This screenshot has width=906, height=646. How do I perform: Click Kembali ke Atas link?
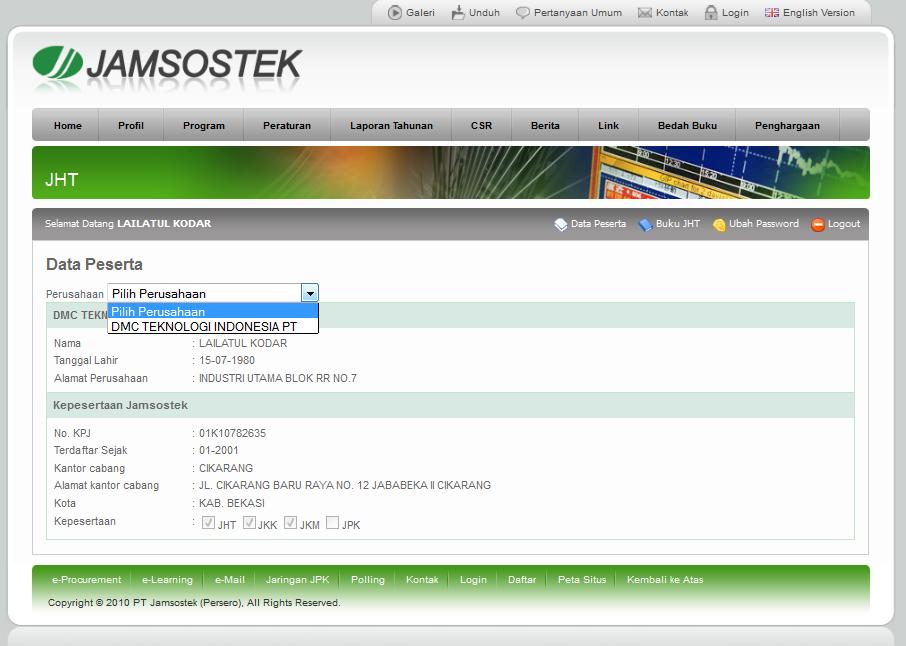point(665,580)
